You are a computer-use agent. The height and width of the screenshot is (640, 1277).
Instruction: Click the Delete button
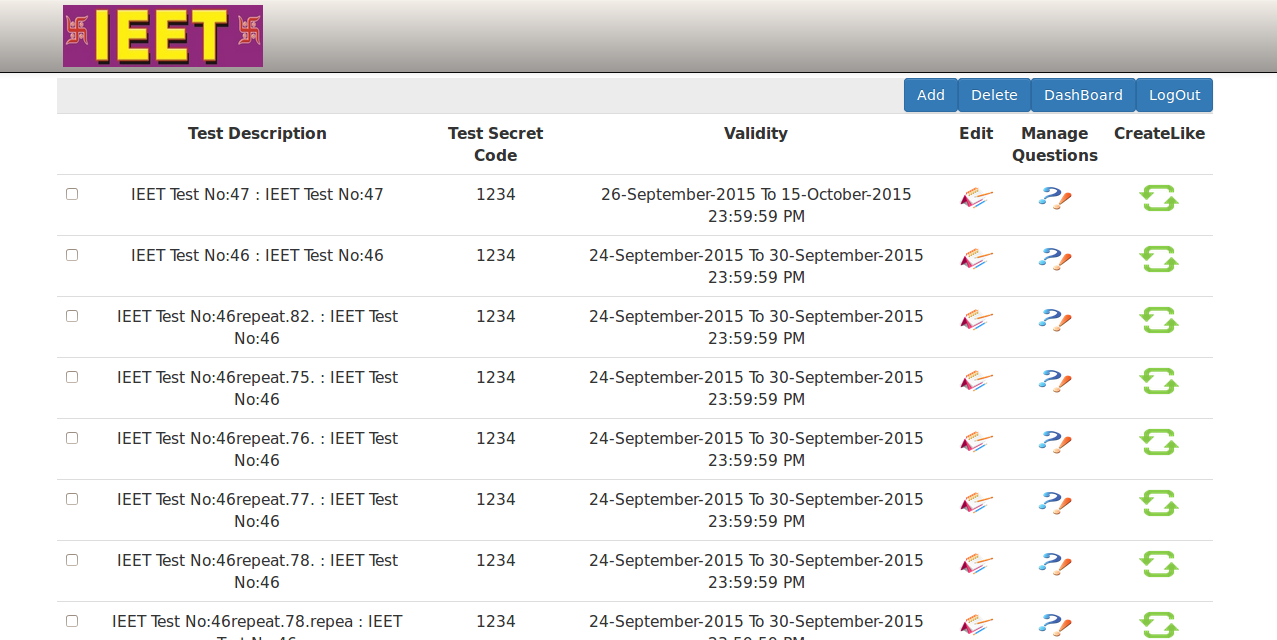(x=994, y=95)
